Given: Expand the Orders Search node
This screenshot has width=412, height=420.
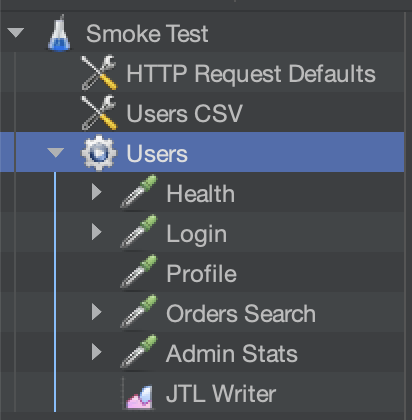Looking at the screenshot, I should 97,312.
